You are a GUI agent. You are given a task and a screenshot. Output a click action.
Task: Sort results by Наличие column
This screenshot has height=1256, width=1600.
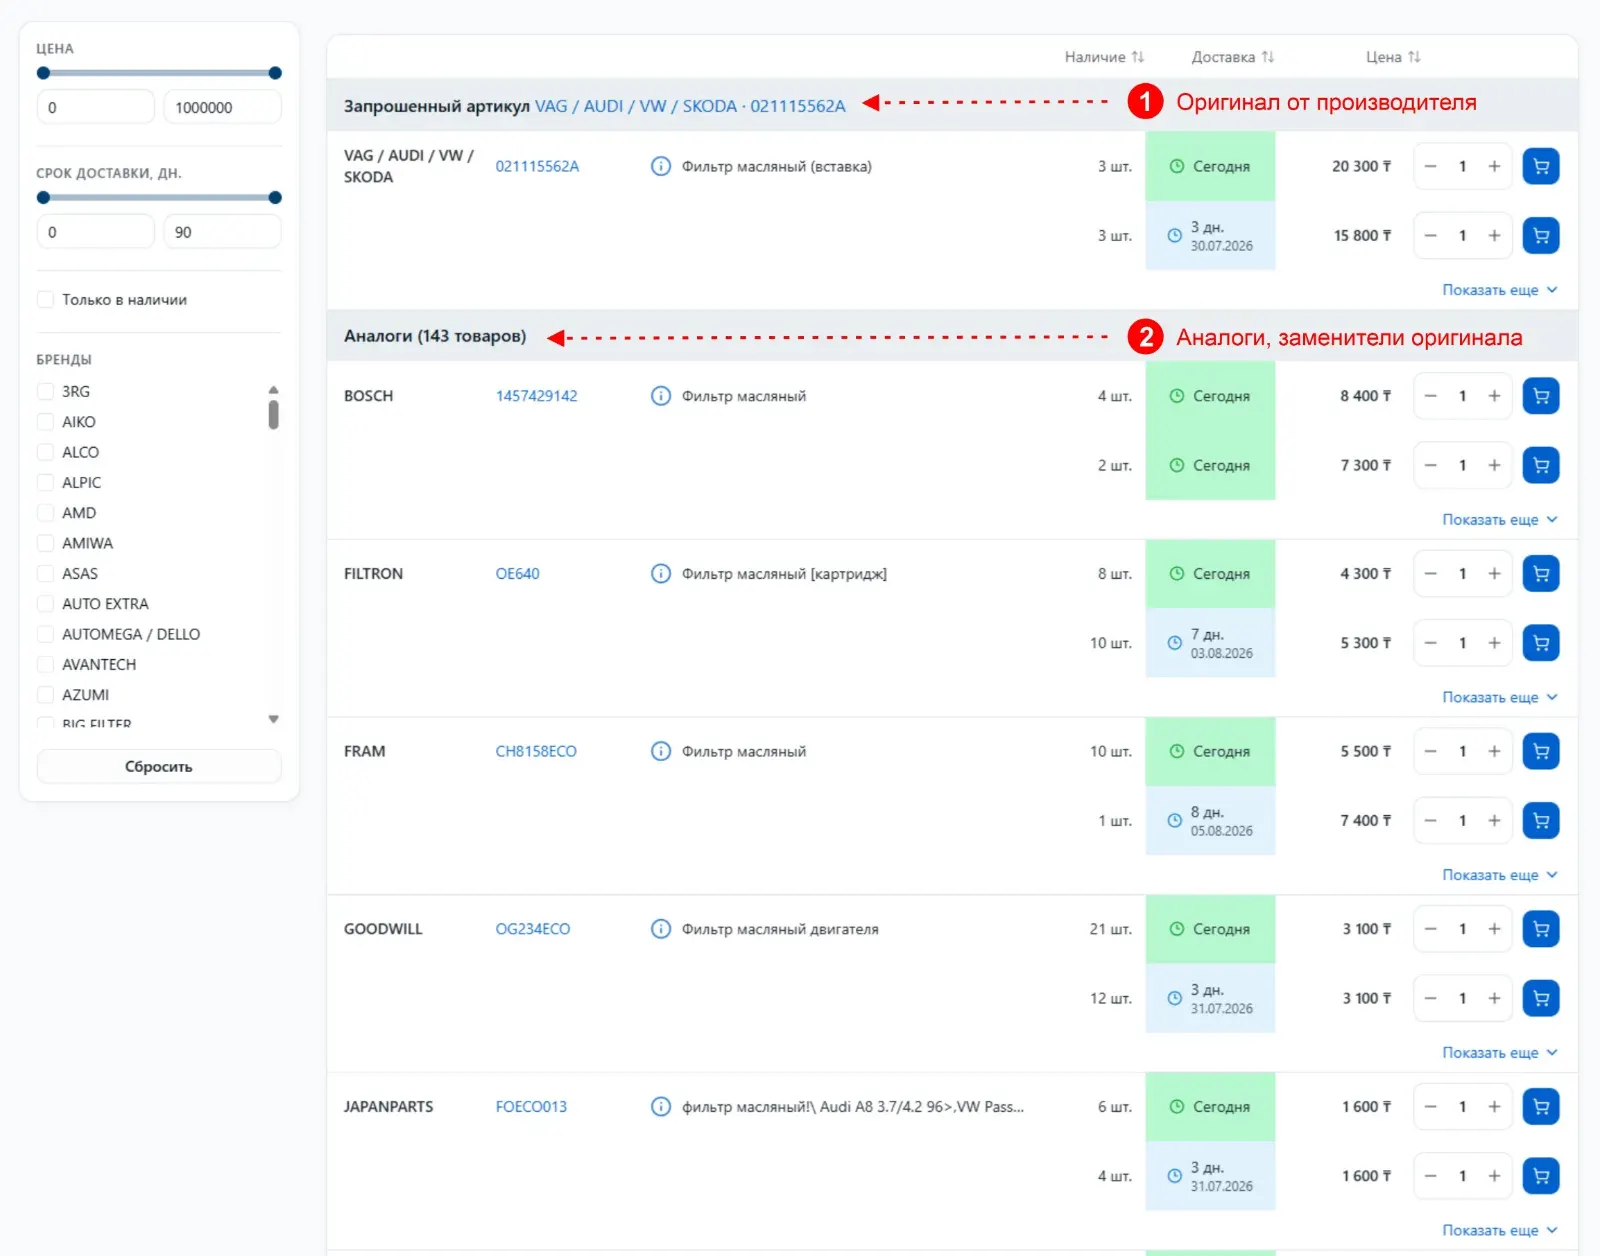coord(1104,57)
